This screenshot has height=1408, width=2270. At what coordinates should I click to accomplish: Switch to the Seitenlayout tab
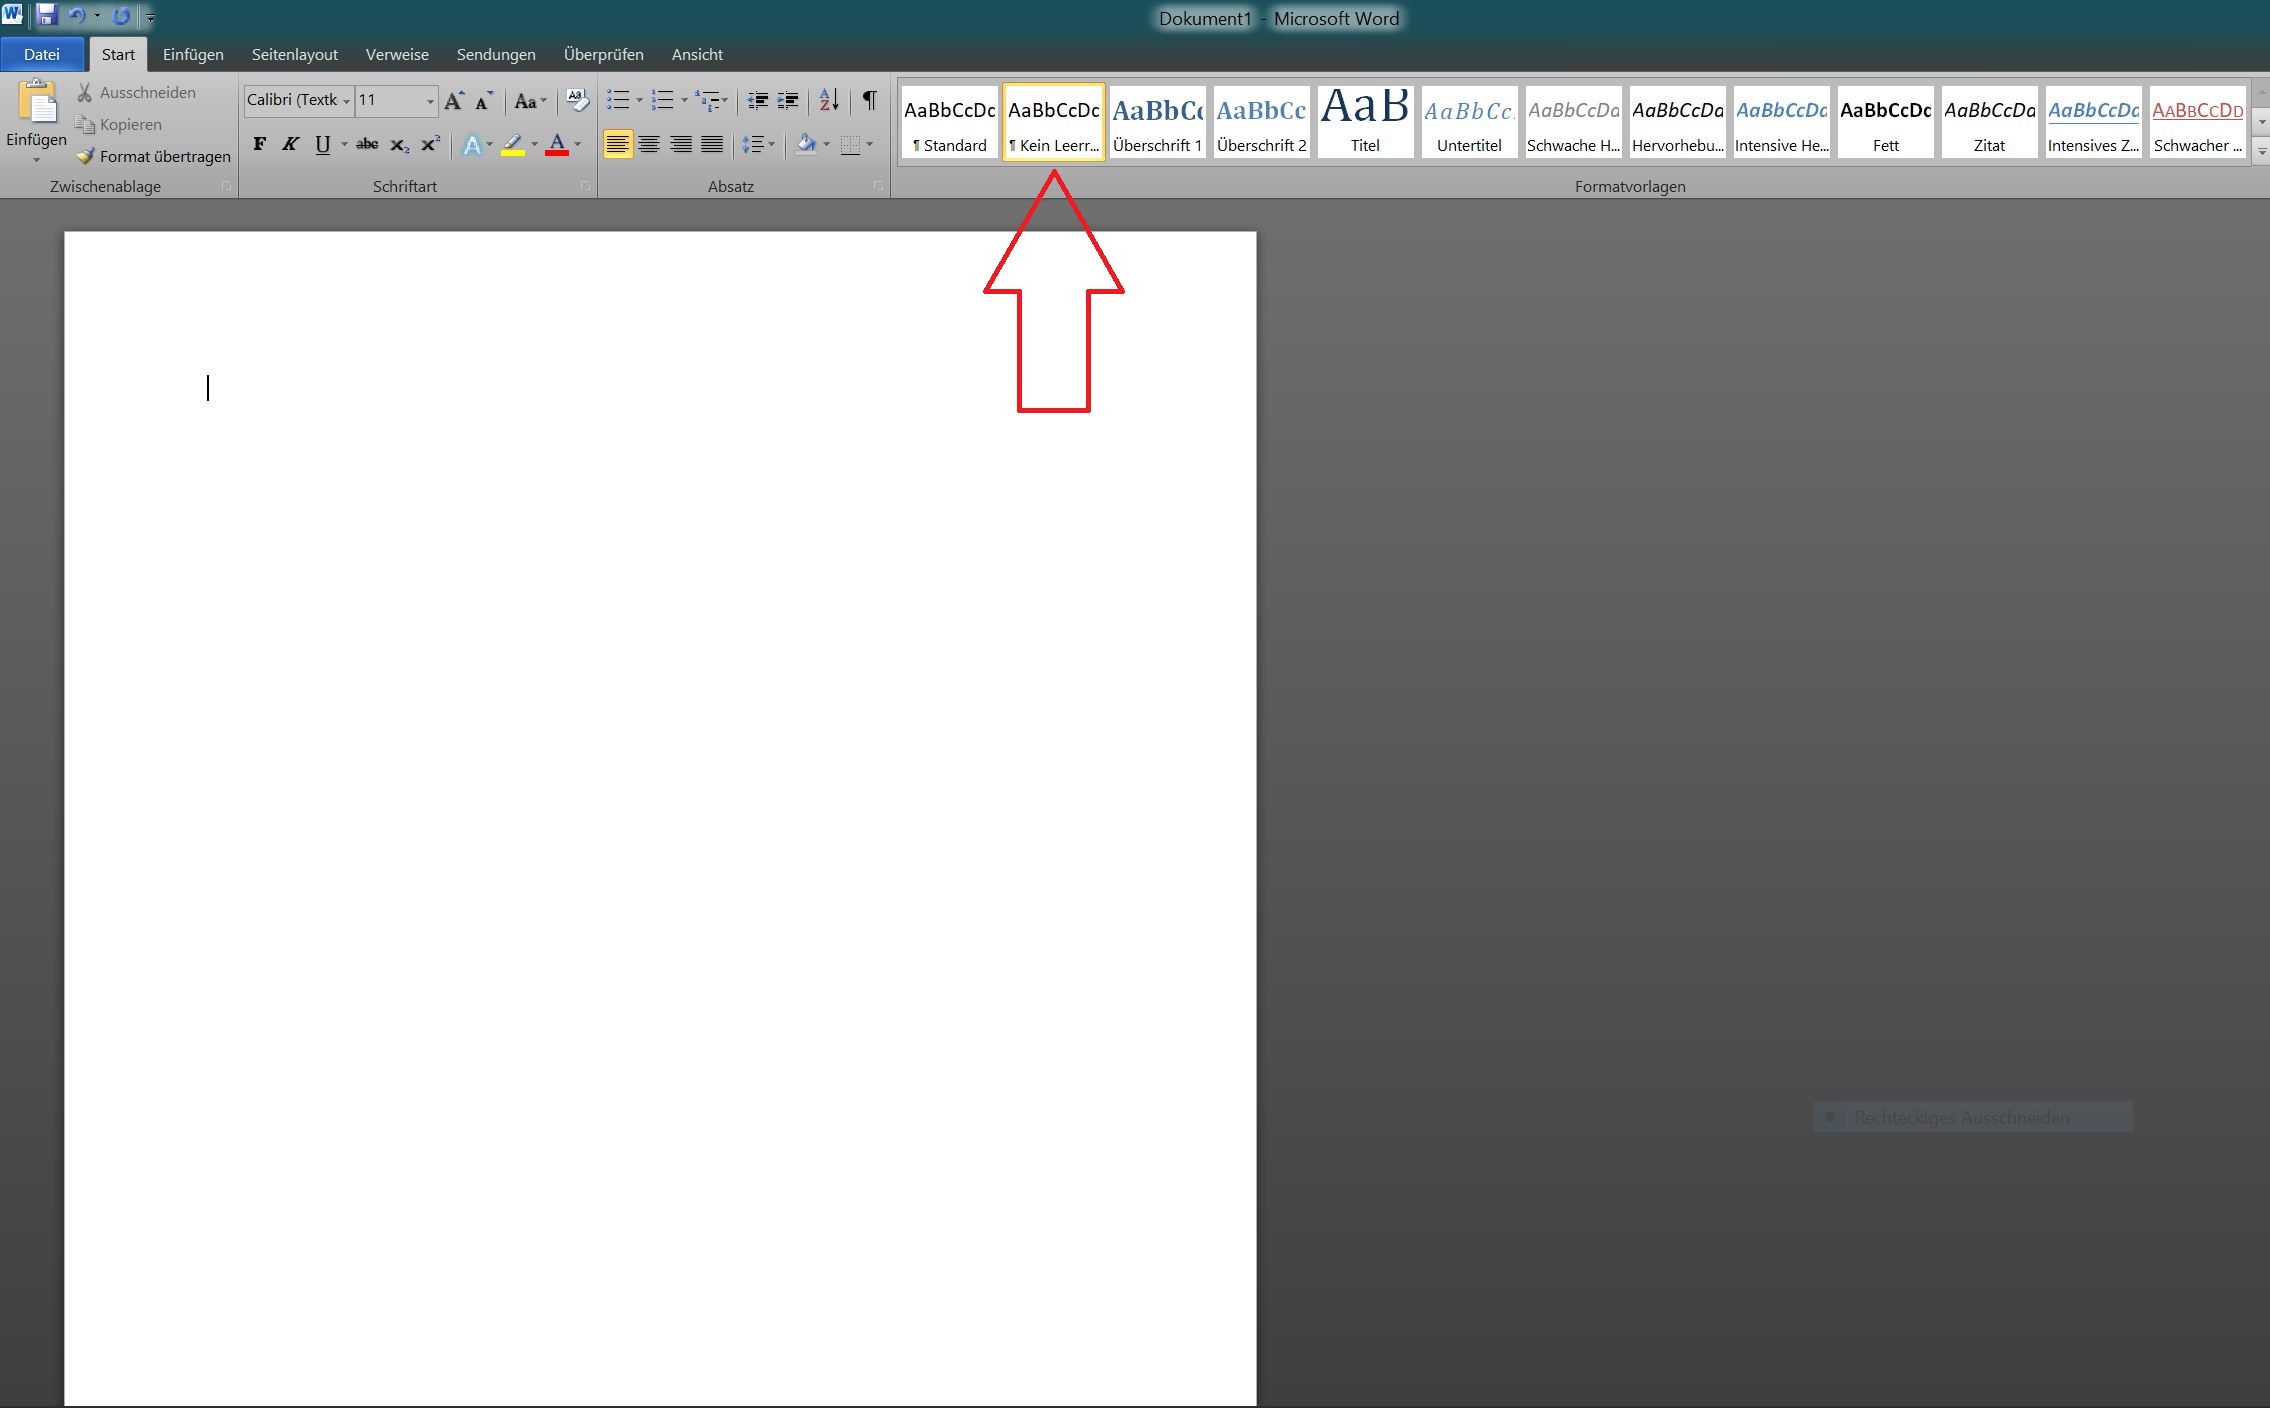294,55
